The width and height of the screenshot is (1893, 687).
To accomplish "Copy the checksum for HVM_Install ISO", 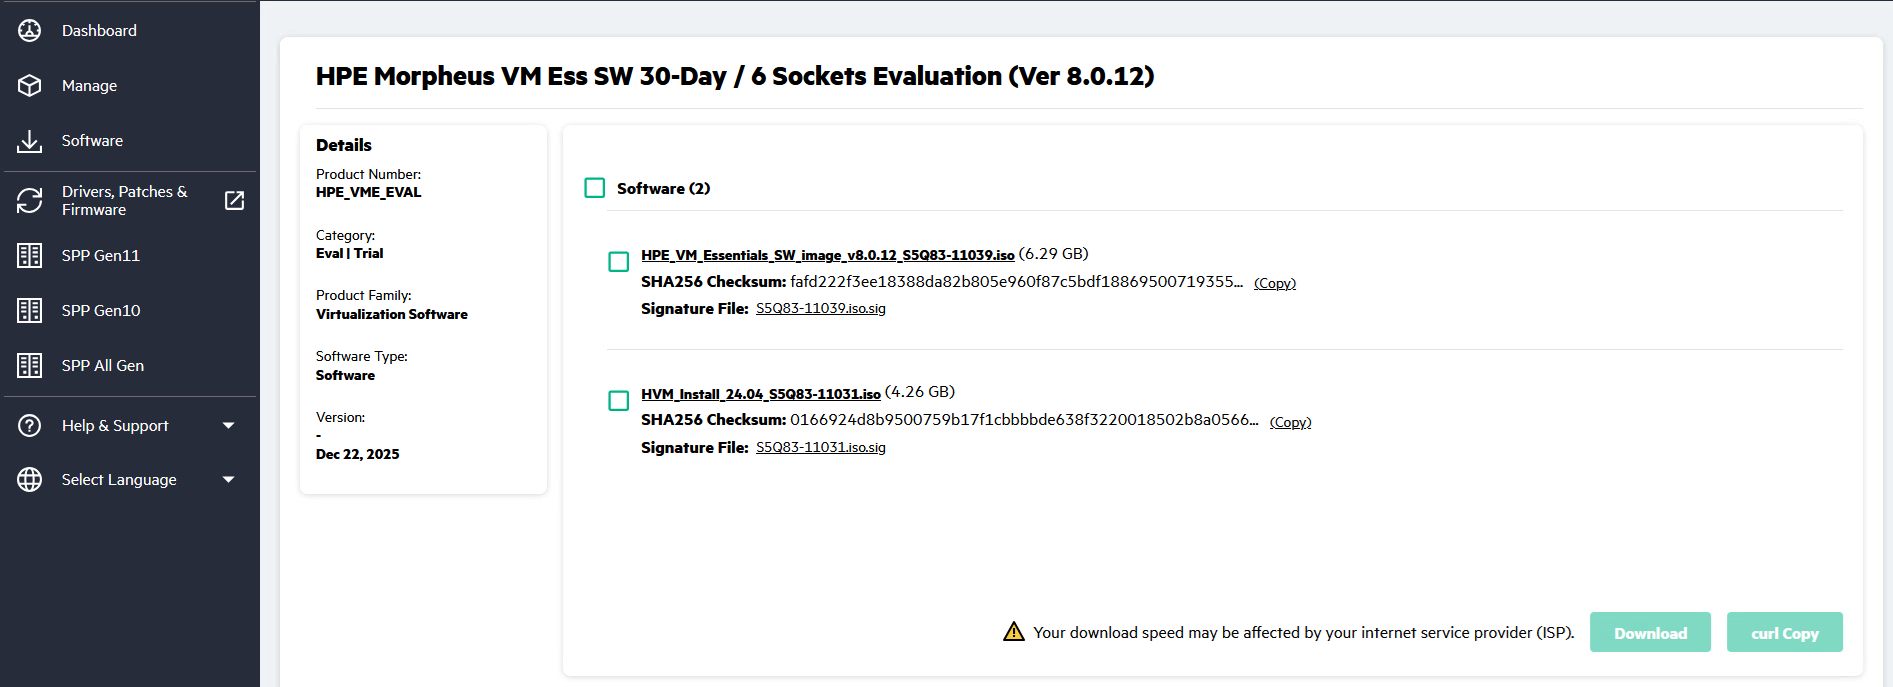I will (x=1290, y=423).
